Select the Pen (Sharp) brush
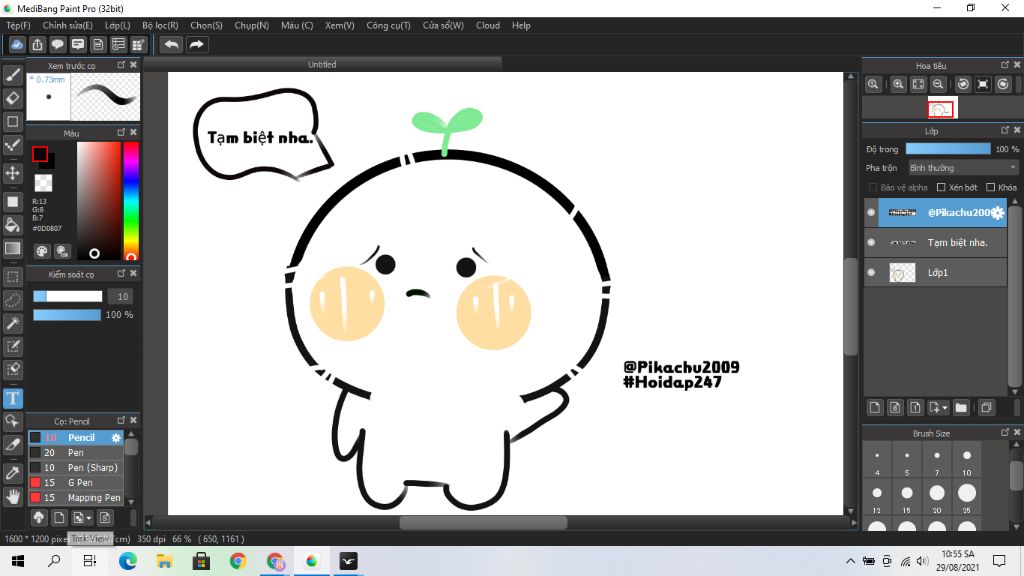1024x576 pixels. click(76, 468)
